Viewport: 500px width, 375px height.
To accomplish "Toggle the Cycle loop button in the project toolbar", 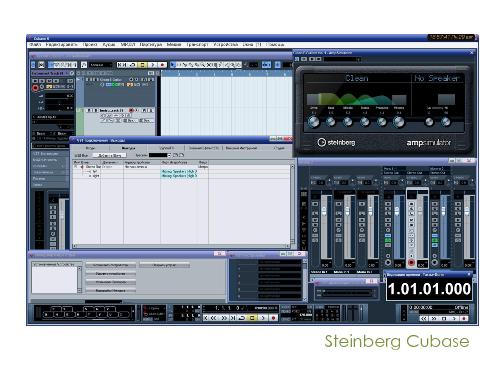I will pos(133,65).
